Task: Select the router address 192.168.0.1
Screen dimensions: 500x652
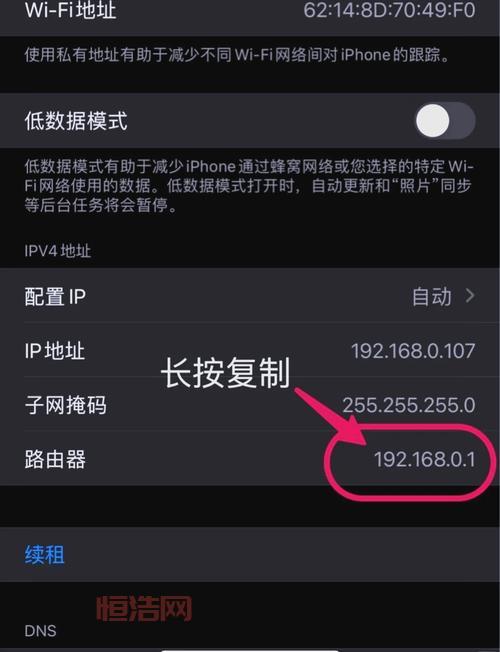Action: coord(424,459)
